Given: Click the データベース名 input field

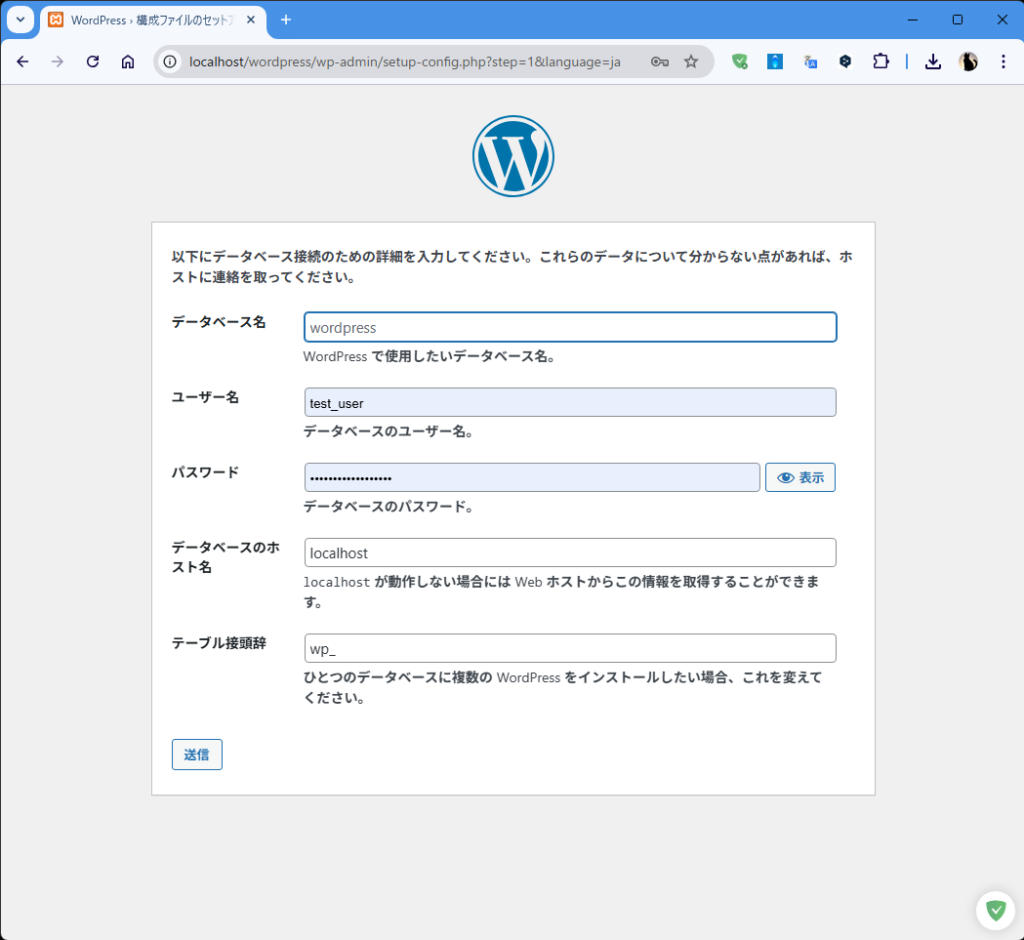Looking at the screenshot, I should 570,328.
